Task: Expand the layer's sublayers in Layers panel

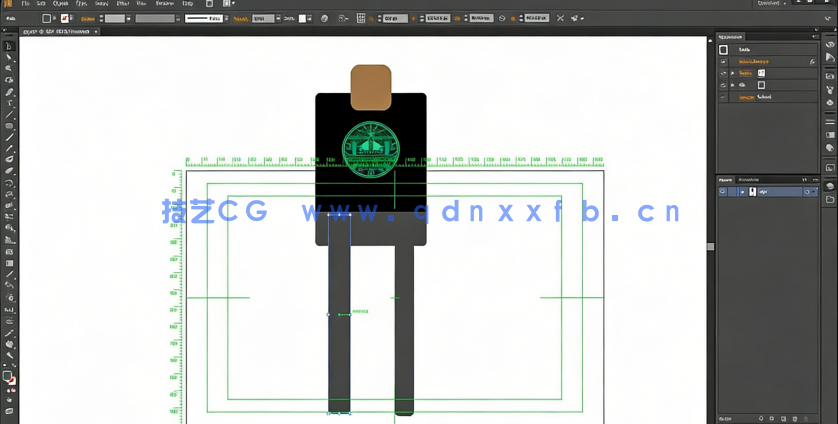Action: (x=742, y=191)
